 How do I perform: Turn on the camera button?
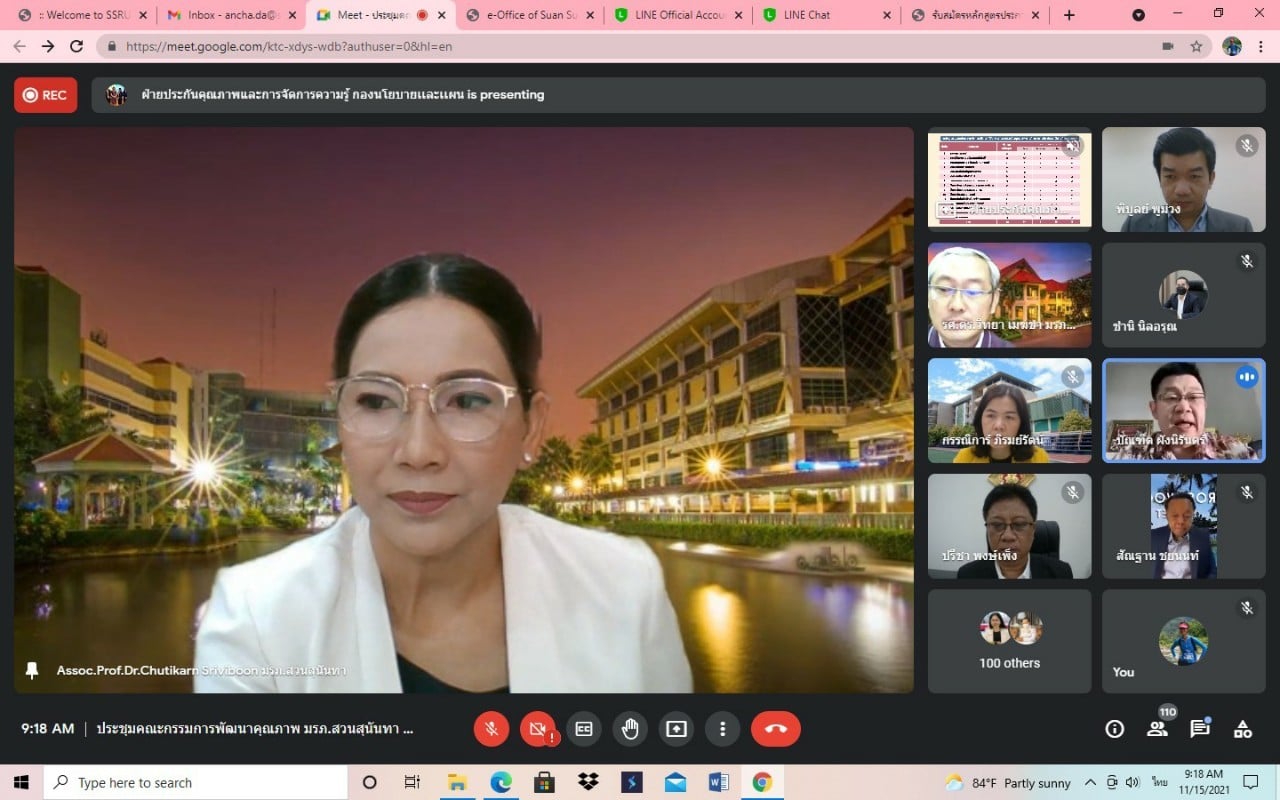(538, 729)
